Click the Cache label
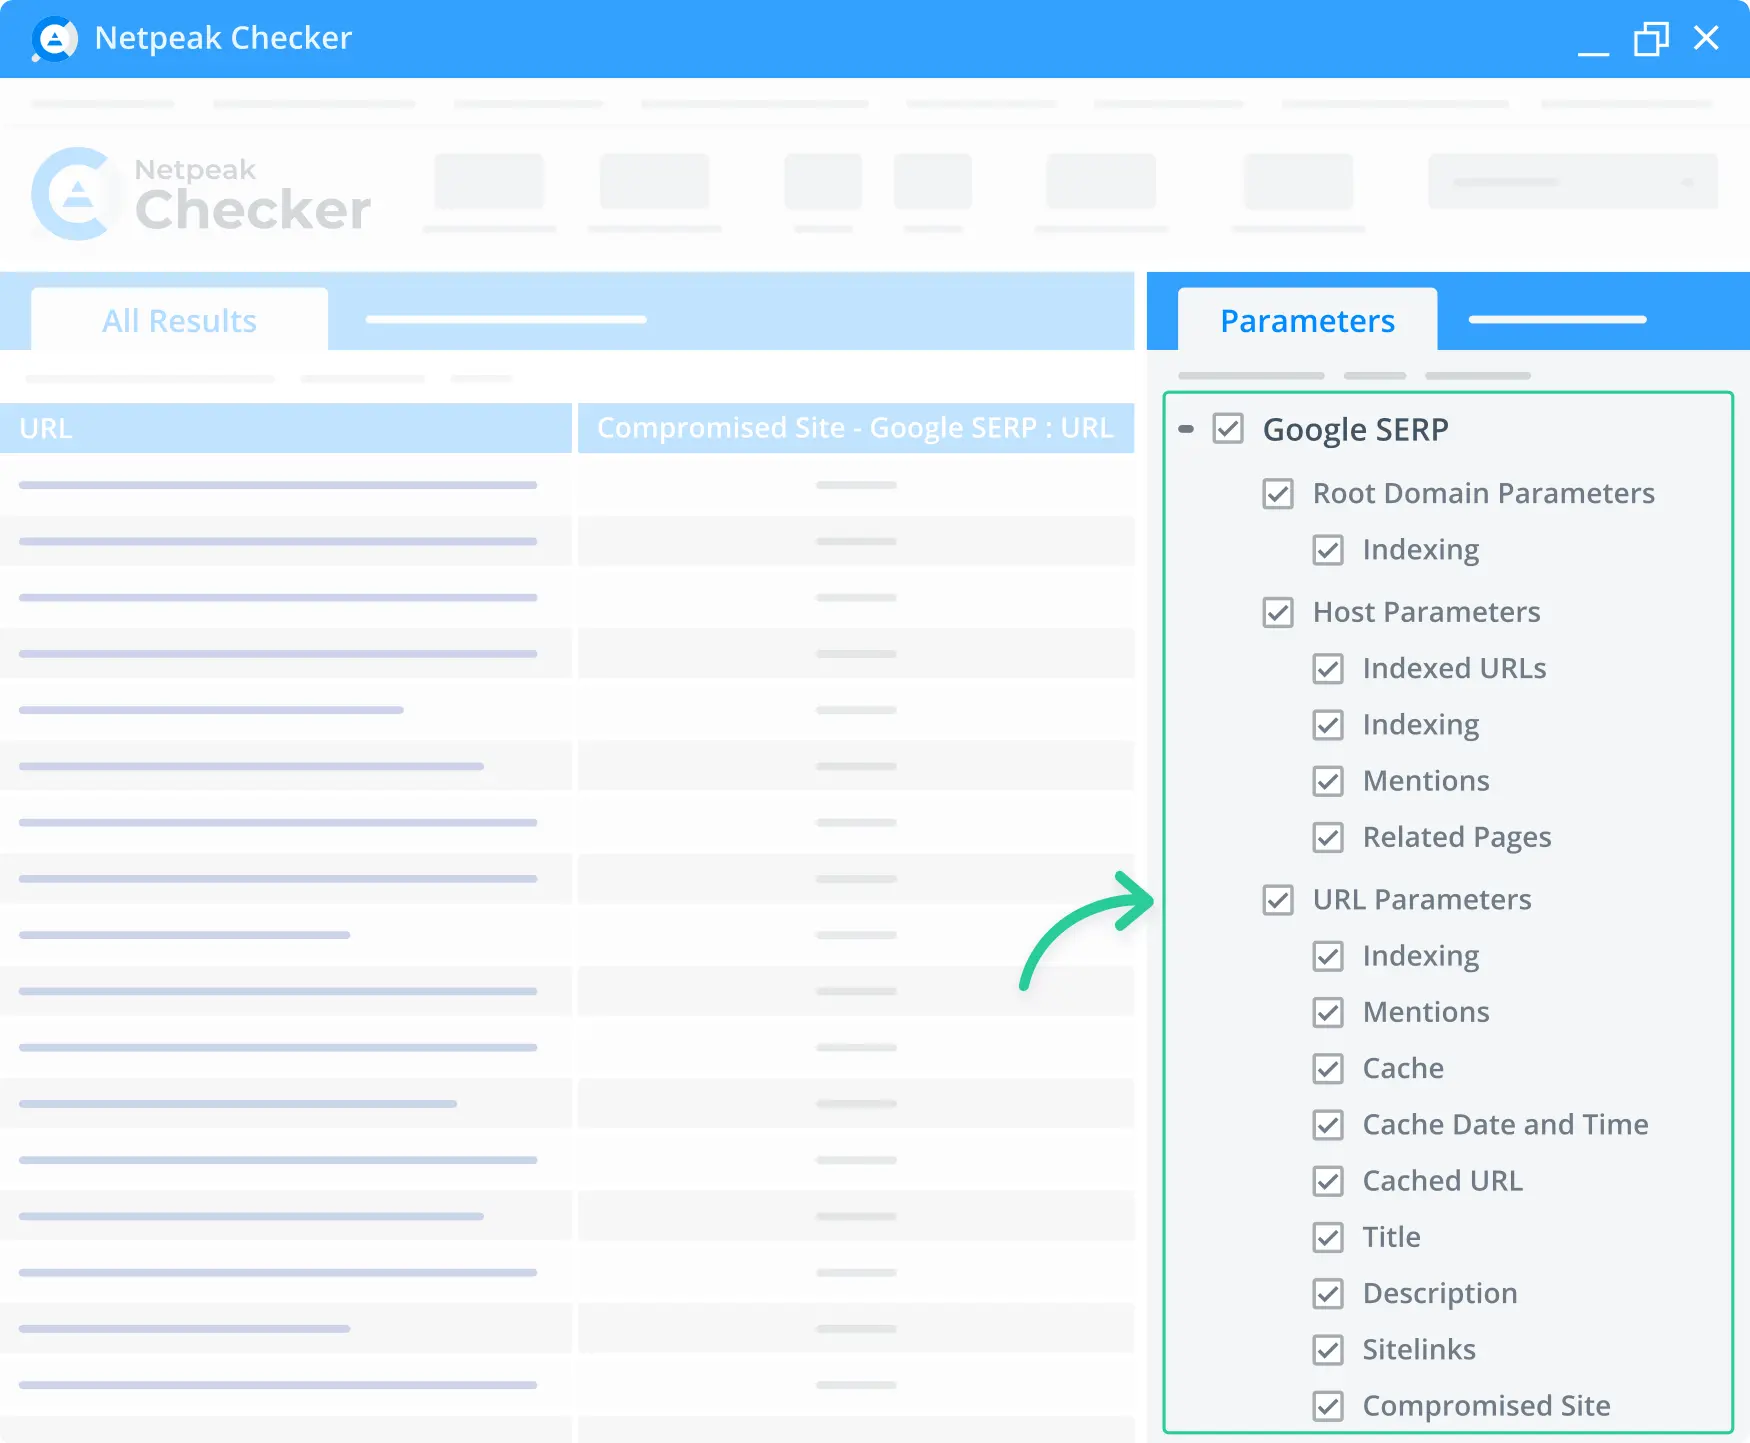 click(x=1403, y=1068)
